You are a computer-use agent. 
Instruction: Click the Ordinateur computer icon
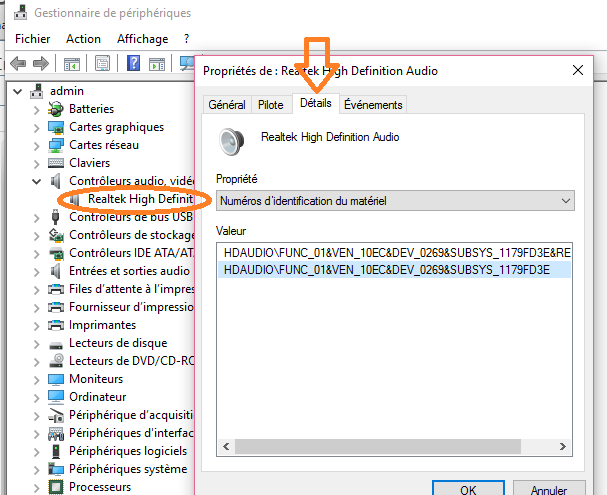coord(56,397)
